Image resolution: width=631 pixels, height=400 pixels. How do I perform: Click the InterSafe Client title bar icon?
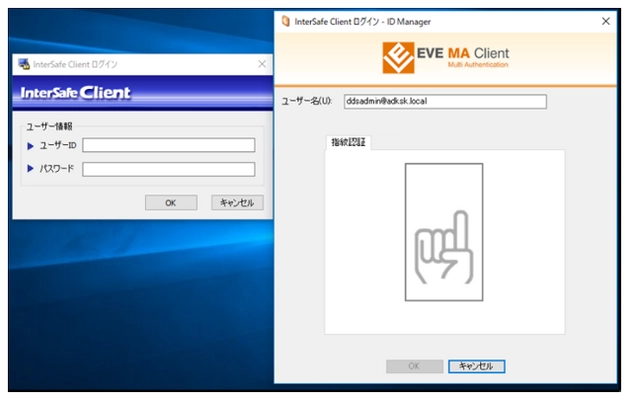(x=24, y=64)
